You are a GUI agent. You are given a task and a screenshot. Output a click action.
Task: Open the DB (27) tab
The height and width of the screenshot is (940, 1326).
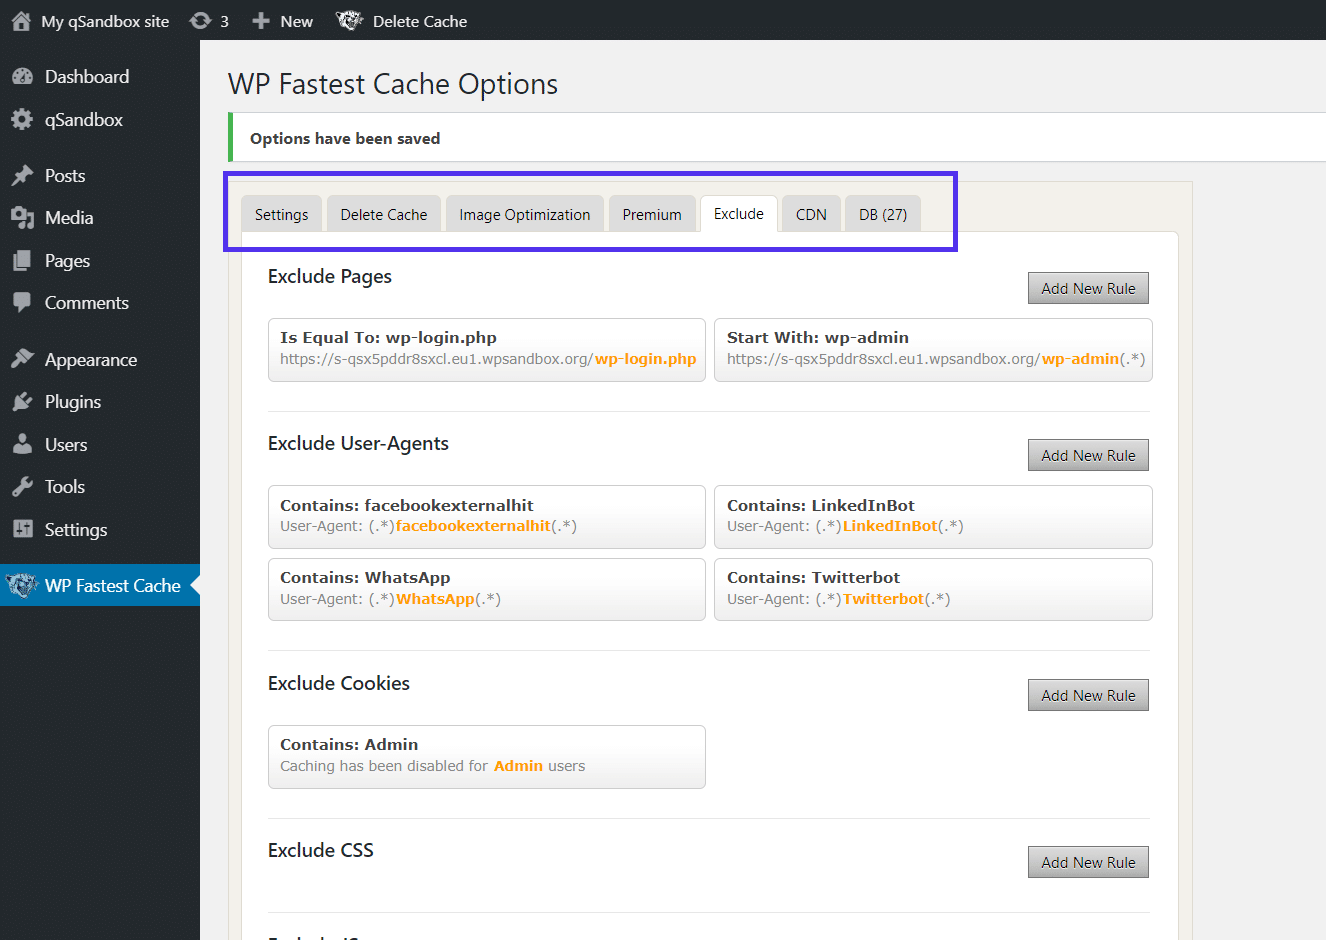coord(882,213)
